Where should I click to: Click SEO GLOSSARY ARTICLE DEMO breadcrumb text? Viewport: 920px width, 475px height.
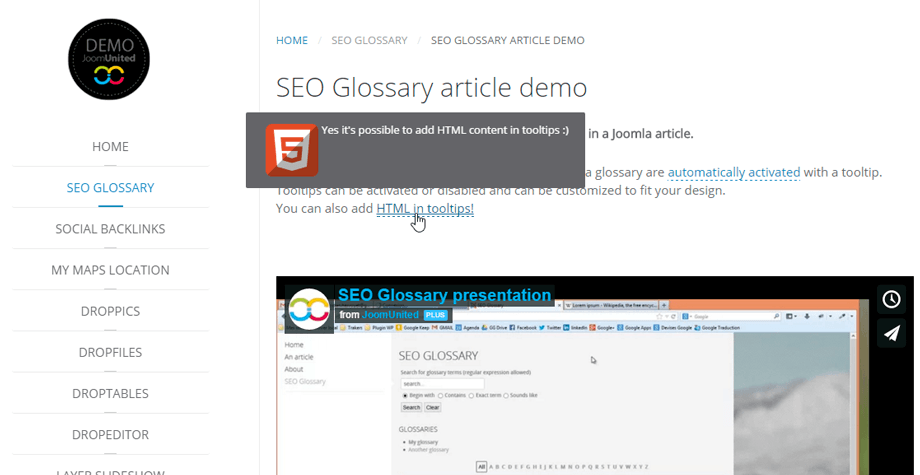pos(508,40)
